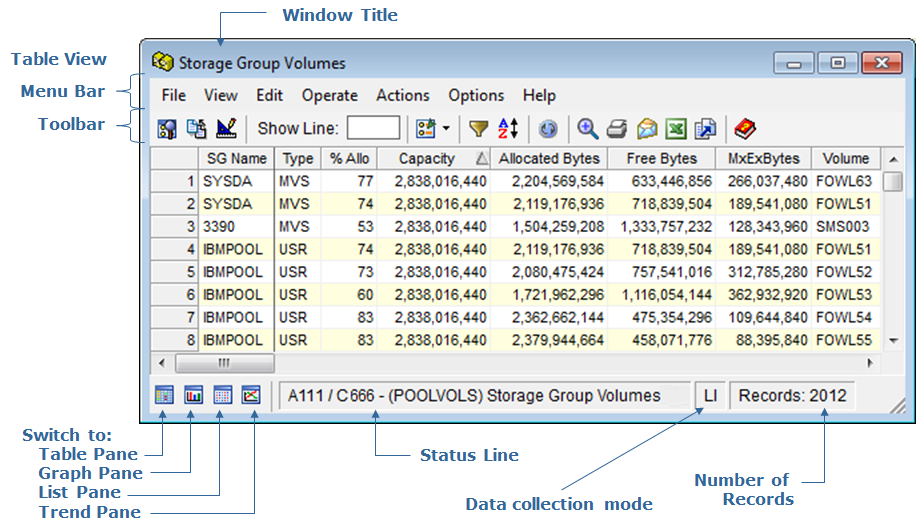Click the printer icon
The width and height of the screenshot is (916, 531).
point(617,128)
